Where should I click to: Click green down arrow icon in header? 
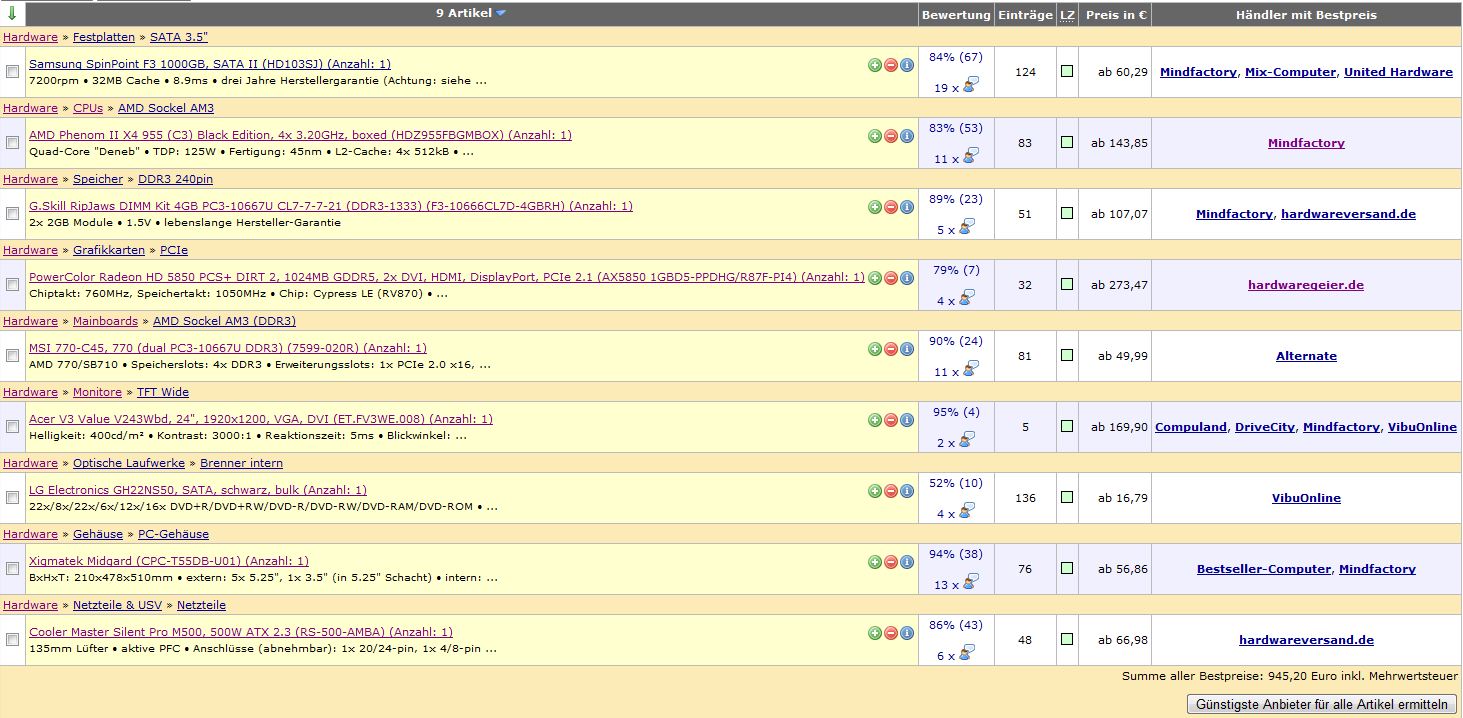12,14
